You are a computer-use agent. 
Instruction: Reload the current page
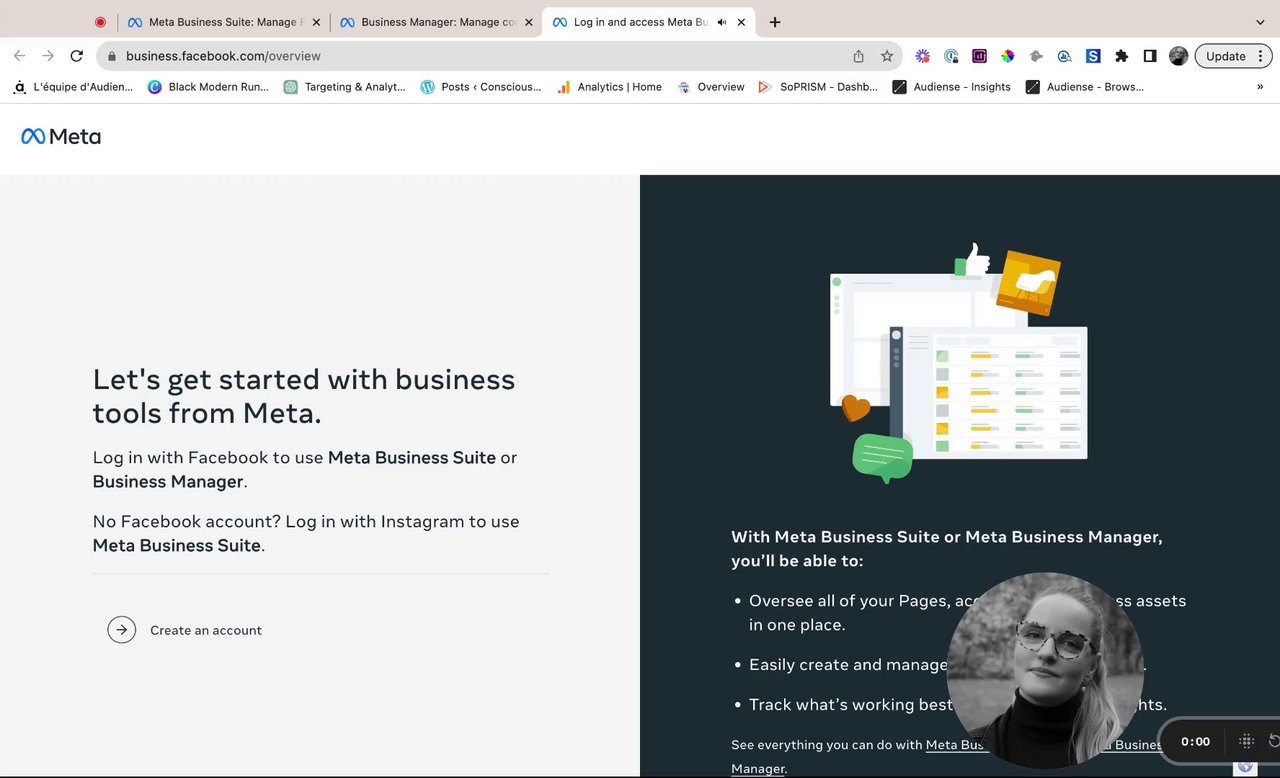tap(77, 56)
